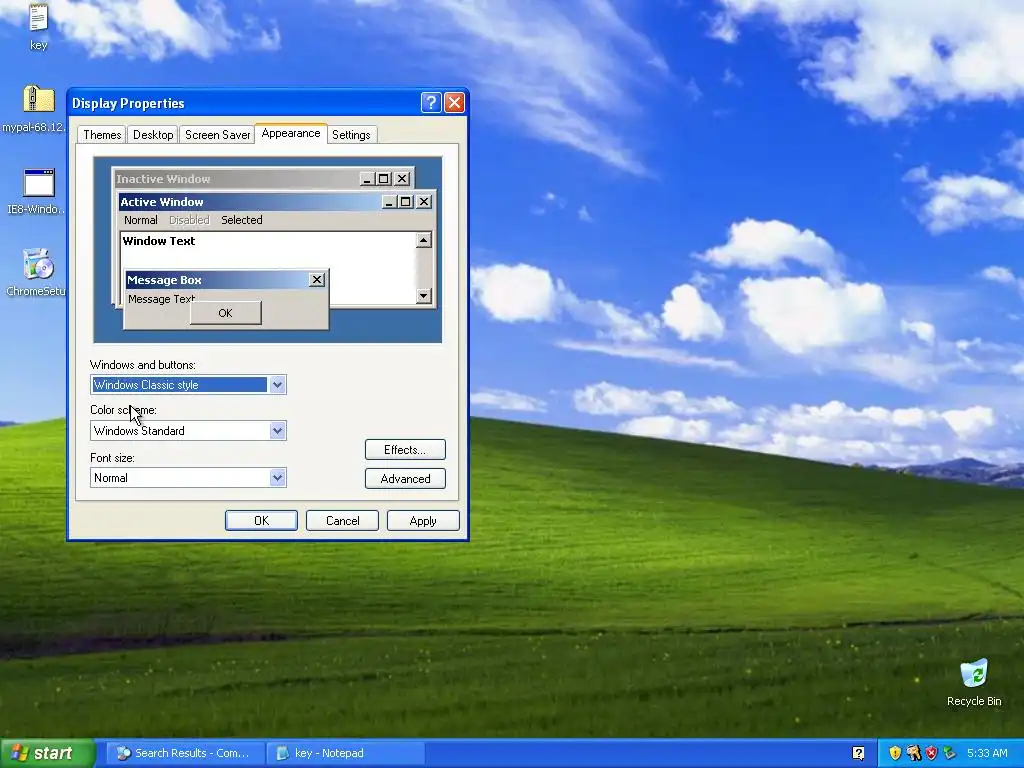Click the Active Window preview close icon

click(424, 202)
